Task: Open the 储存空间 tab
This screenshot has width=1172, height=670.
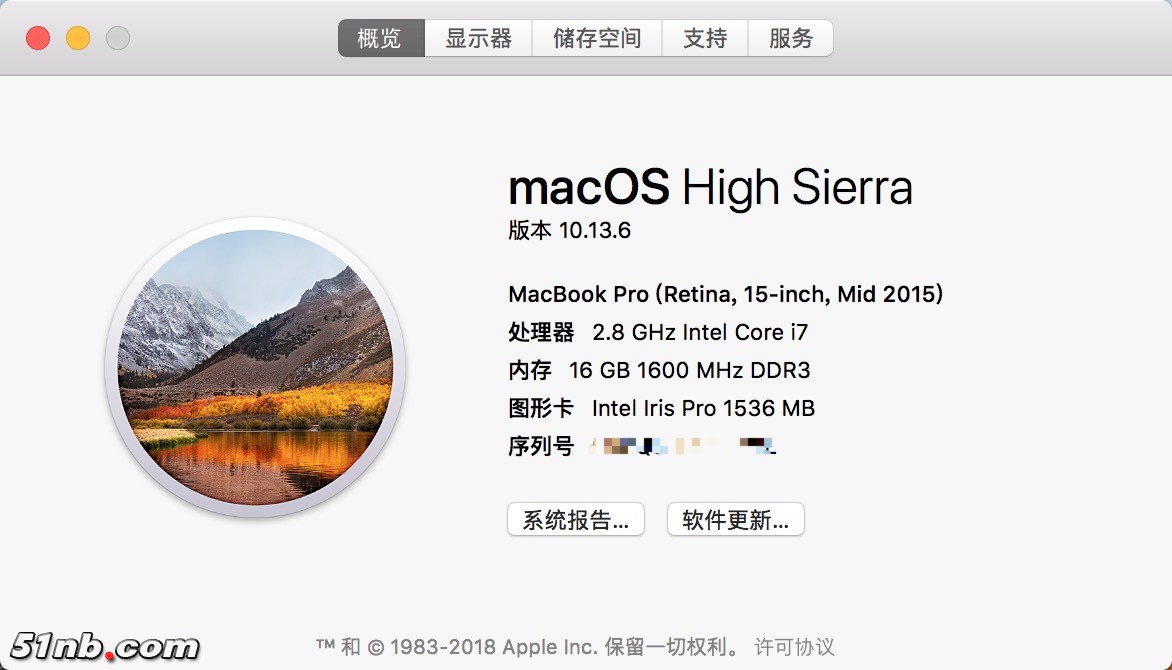Action: tap(597, 39)
